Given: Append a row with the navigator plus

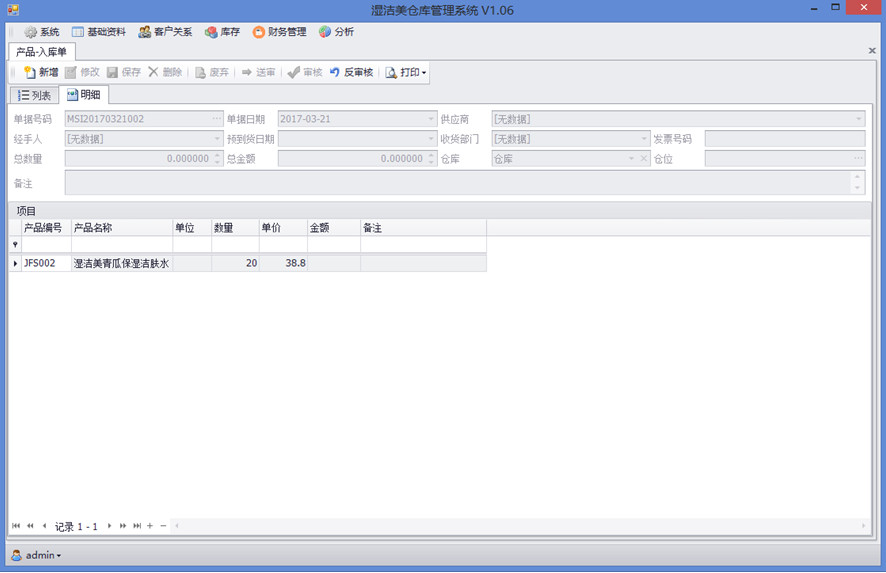Looking at the screenshot, I should point(150,526).
